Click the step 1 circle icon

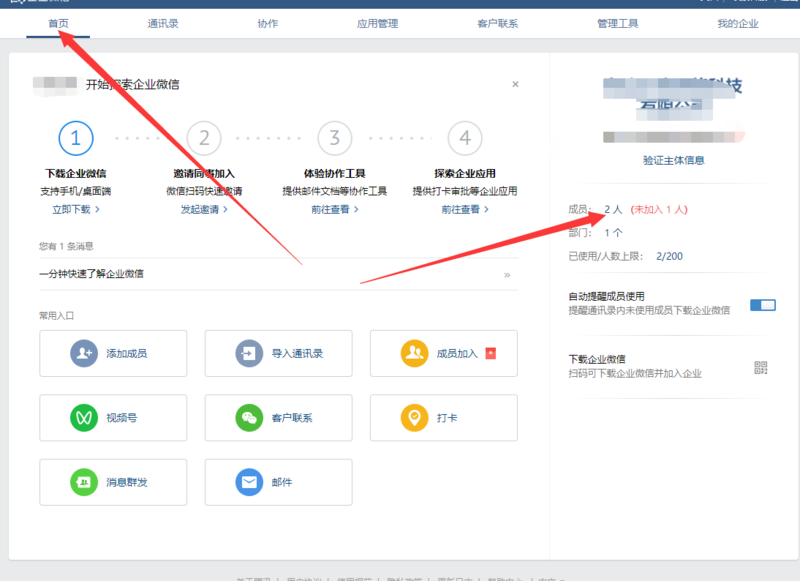[x=76, y=138]
